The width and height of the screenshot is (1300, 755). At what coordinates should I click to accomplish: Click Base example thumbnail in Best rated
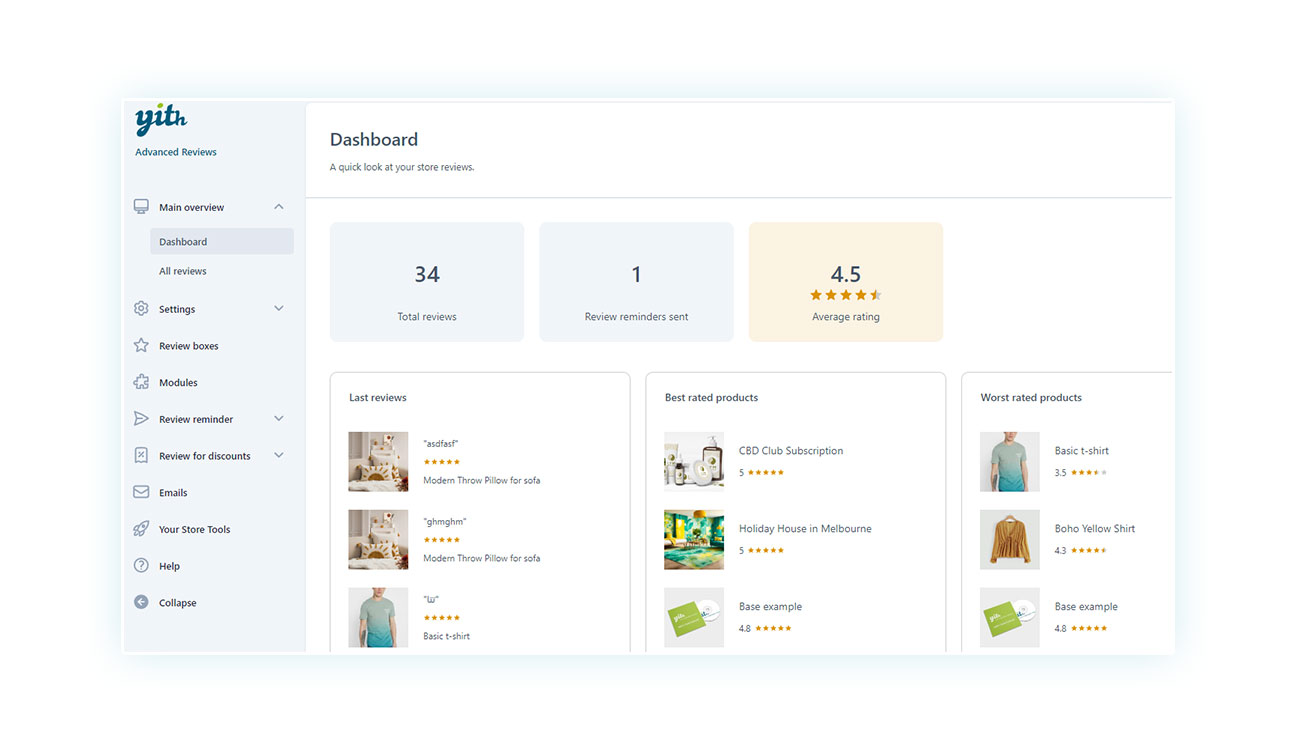(x=694, y=617)
